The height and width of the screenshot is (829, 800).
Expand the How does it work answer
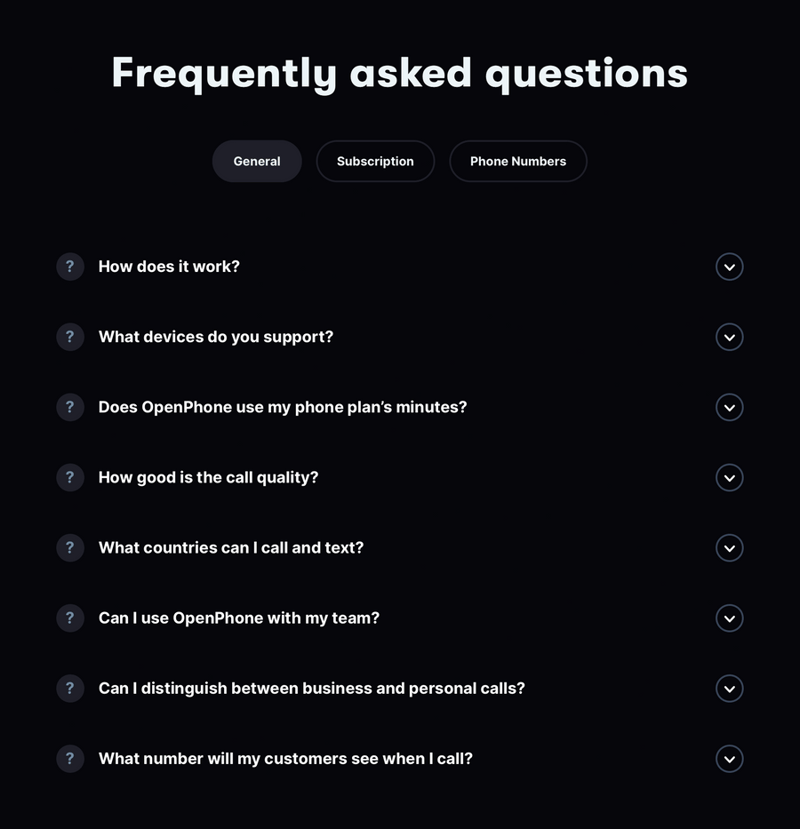click(x=729, y=267)
